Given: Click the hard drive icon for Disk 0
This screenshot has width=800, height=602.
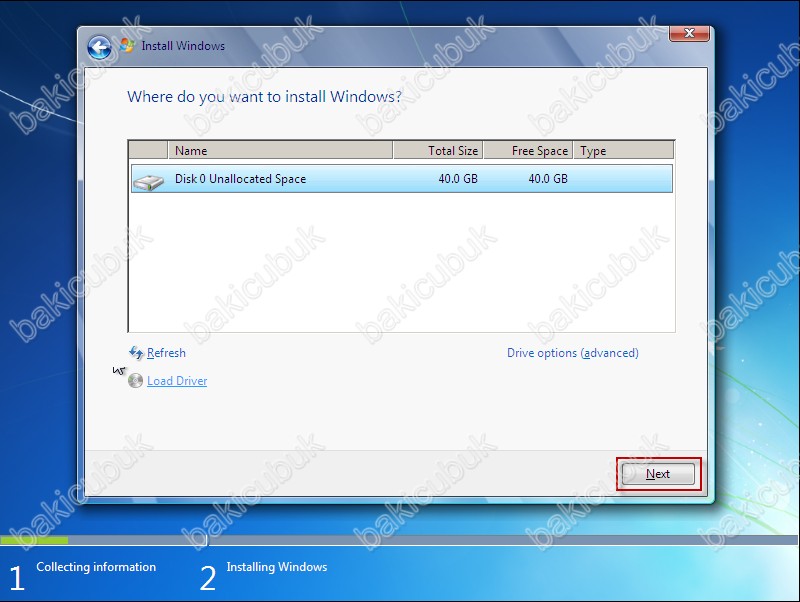Looking at the screenshot, I should [148, 181].
